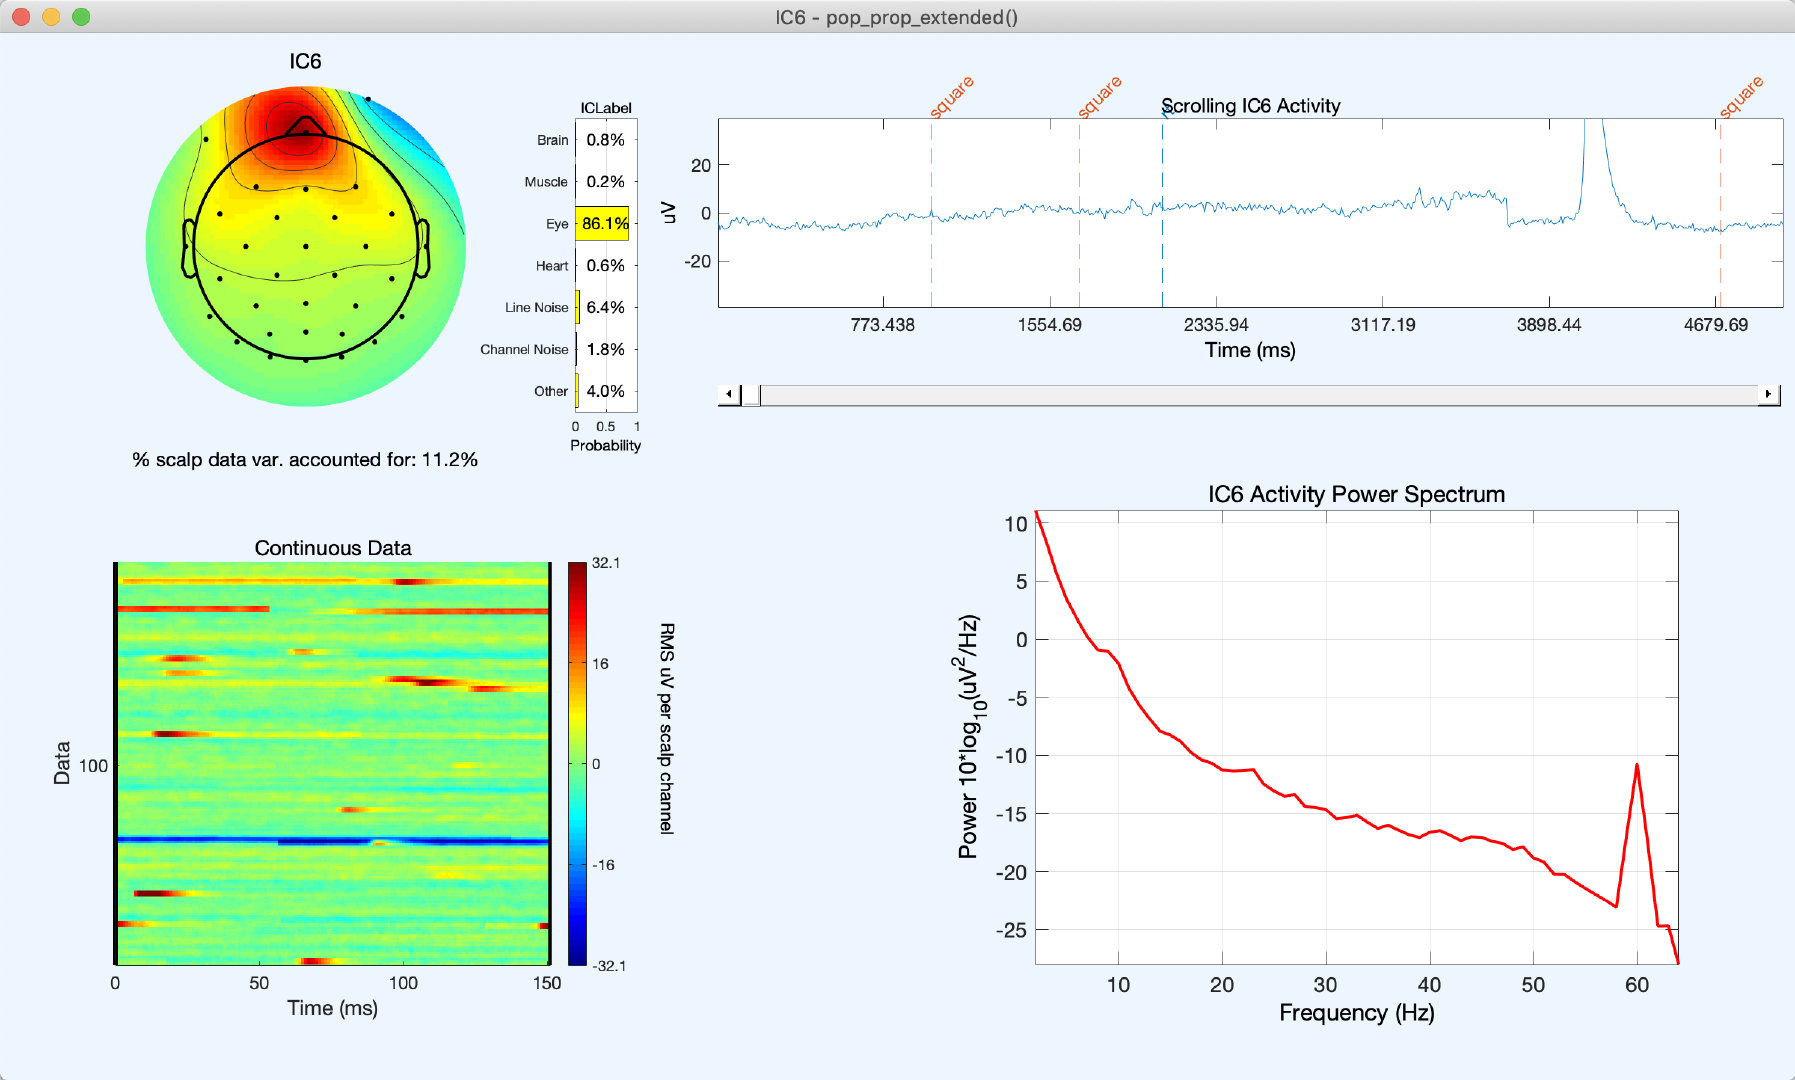
Task: Click the Eye 86.1% probability bar
Action: [x=602, y=223]
